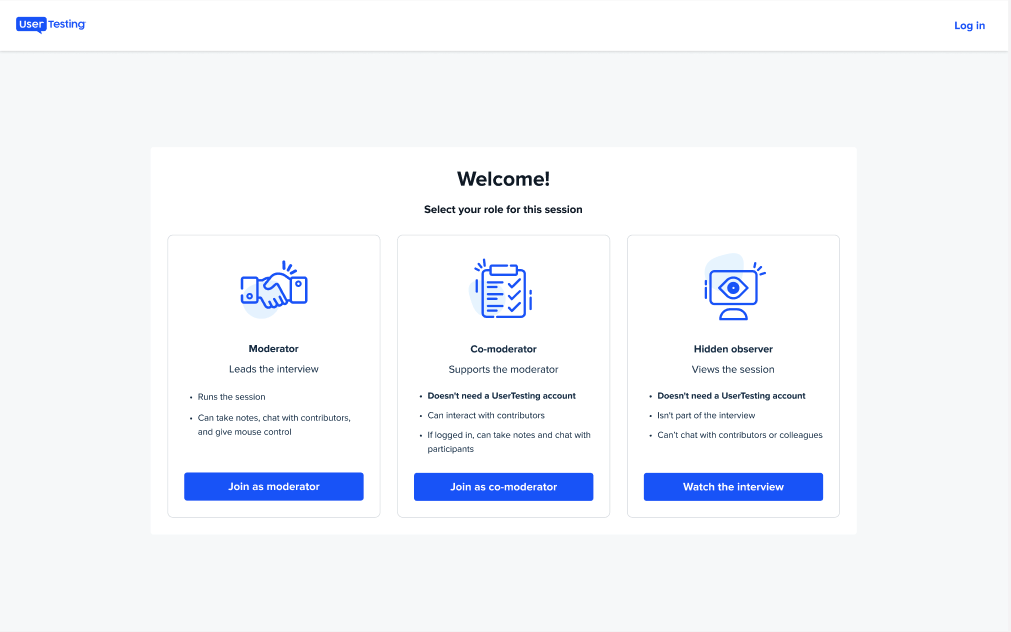The width and height of the screenshot is (1011, 632).
Task: Click the 'Views the session' subtitle
Action: pyautogui.click(x=733, y=369)
